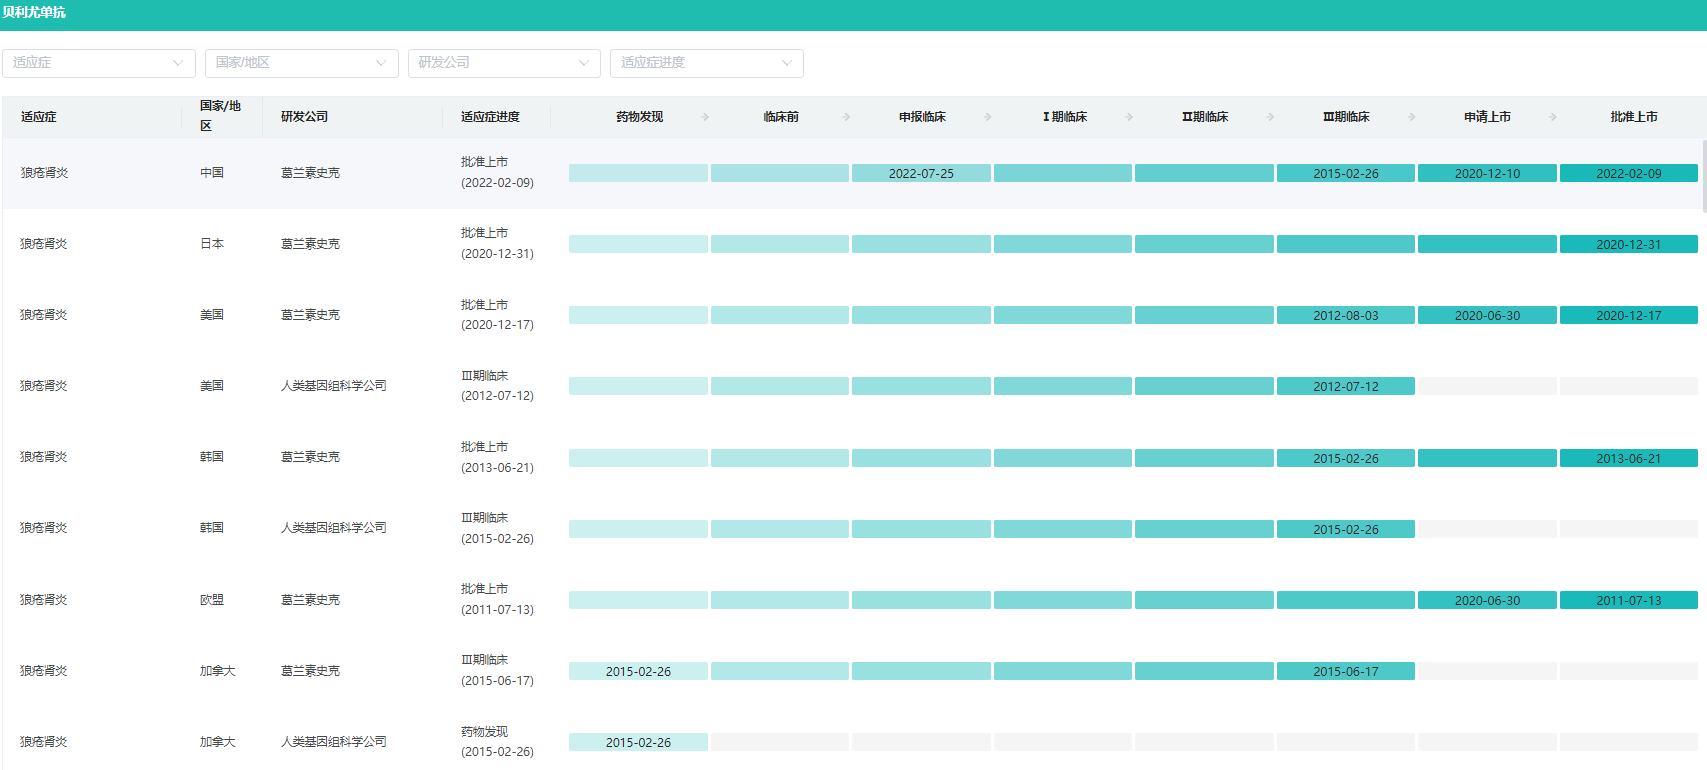Click the arrow icon after Ⅱ期临床 header
Viewport: 1707px width, 770px height.
pos(1270,117)
